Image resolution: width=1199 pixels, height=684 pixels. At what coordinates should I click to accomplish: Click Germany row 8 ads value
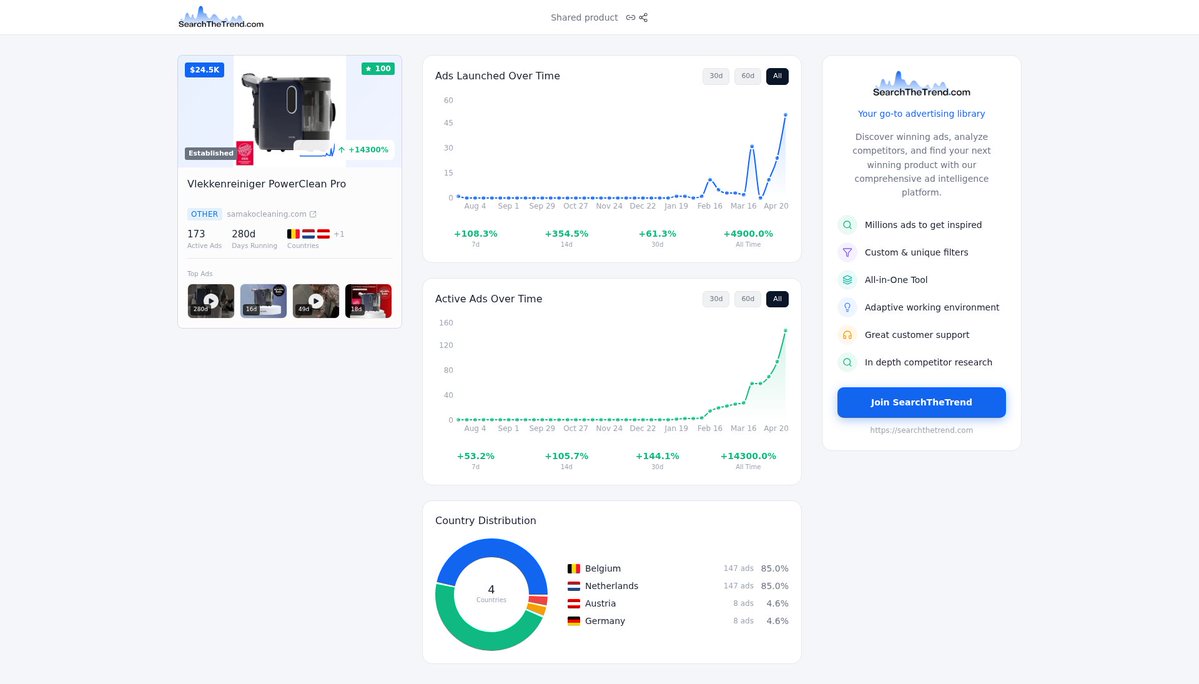click(743, 621)
